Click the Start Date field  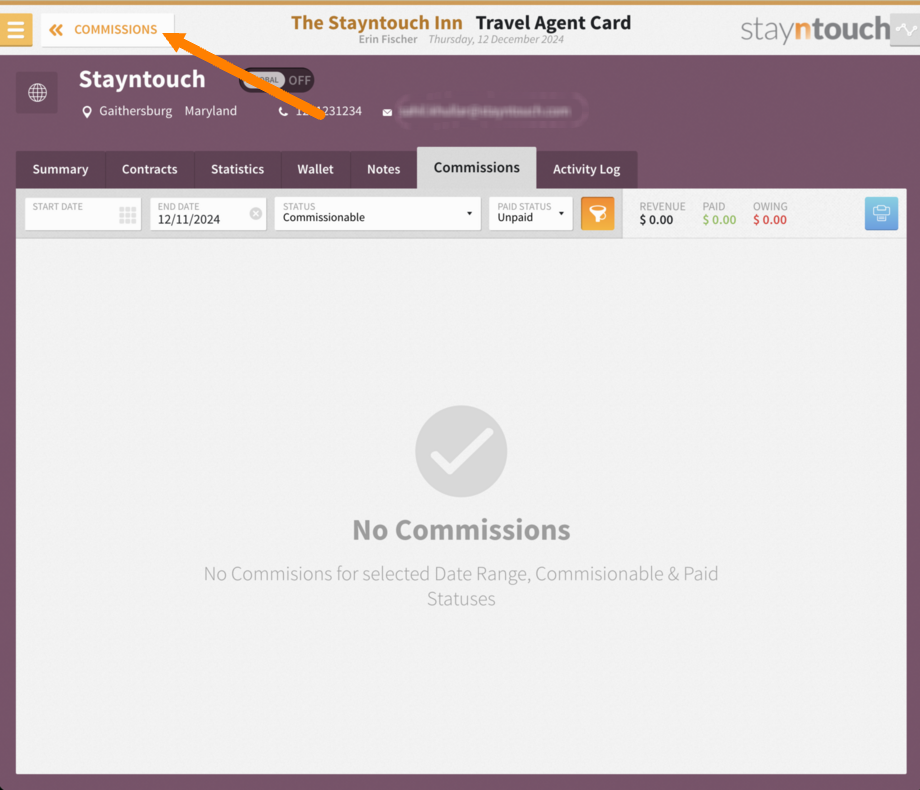[x=83, y=214]
